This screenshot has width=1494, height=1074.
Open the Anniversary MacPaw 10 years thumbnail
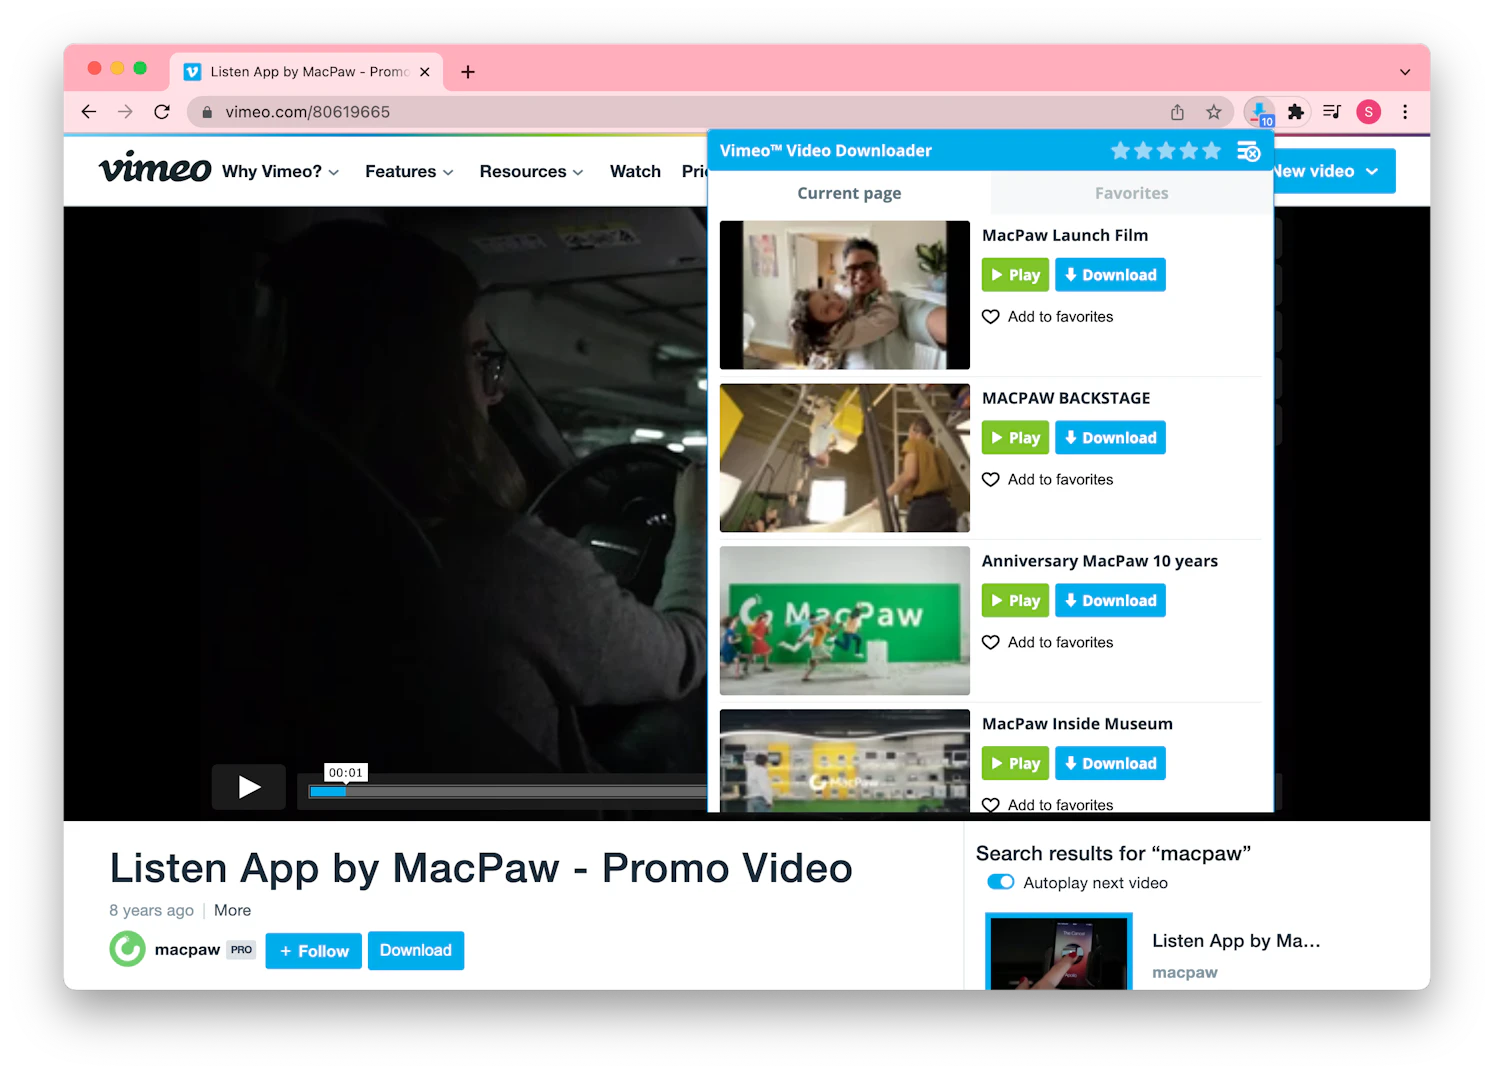(845, 621)
